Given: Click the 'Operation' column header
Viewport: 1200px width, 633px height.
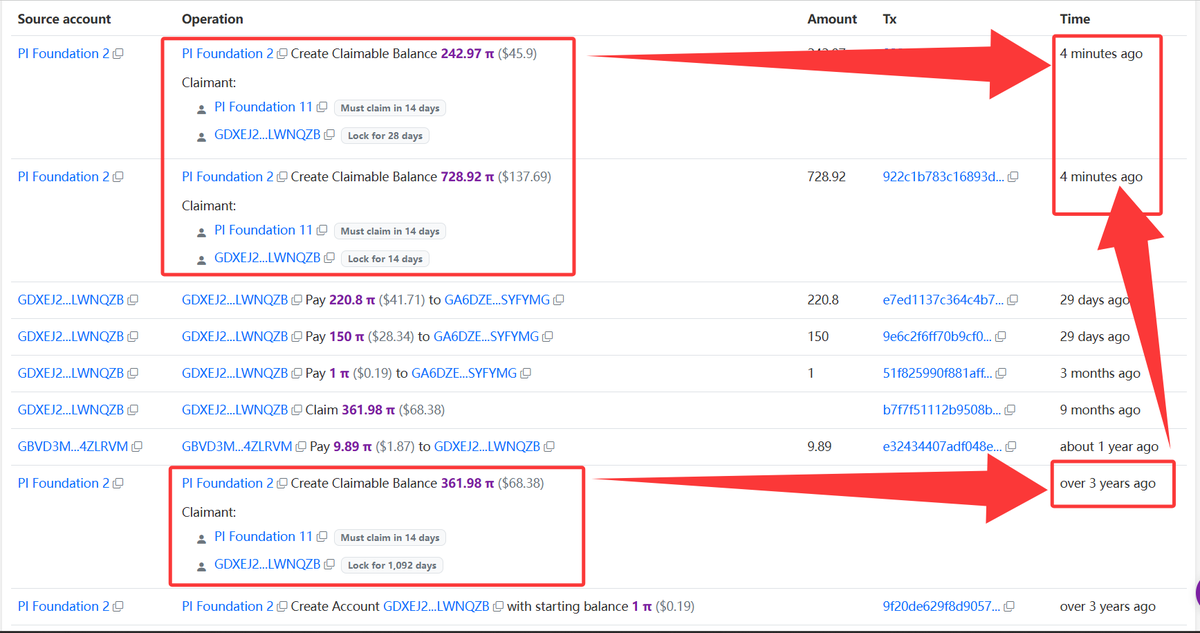Looking at the screenshot, I should [x=212, y=19].
